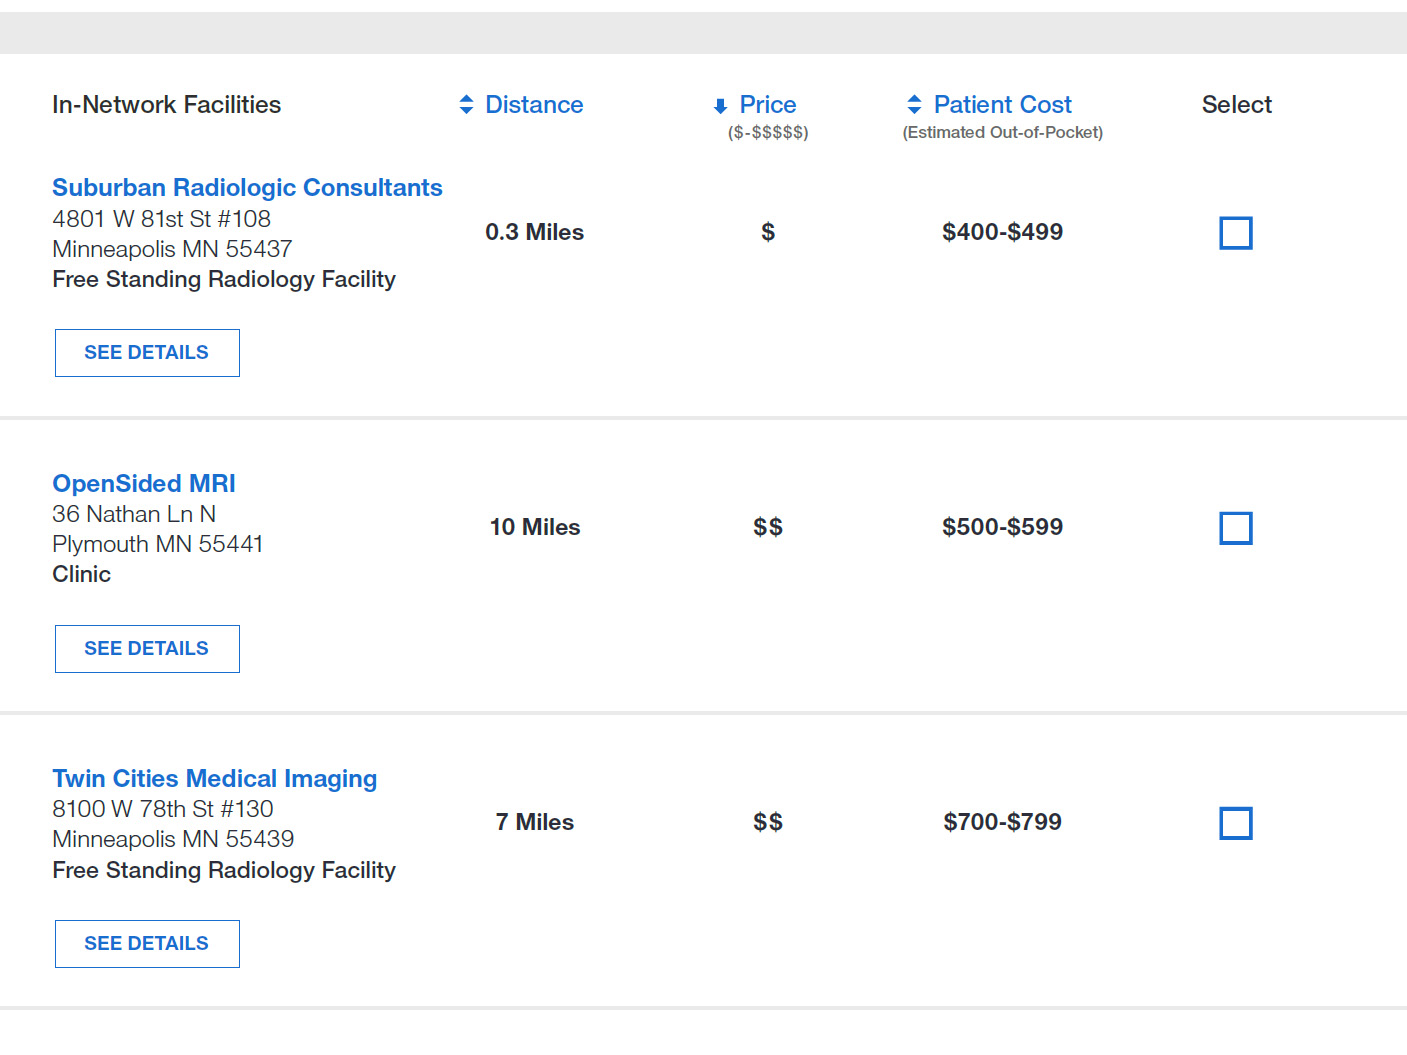Check the OpenSided MRI select box
The image size is (1407, 1055).
(x=1236, y=528)
